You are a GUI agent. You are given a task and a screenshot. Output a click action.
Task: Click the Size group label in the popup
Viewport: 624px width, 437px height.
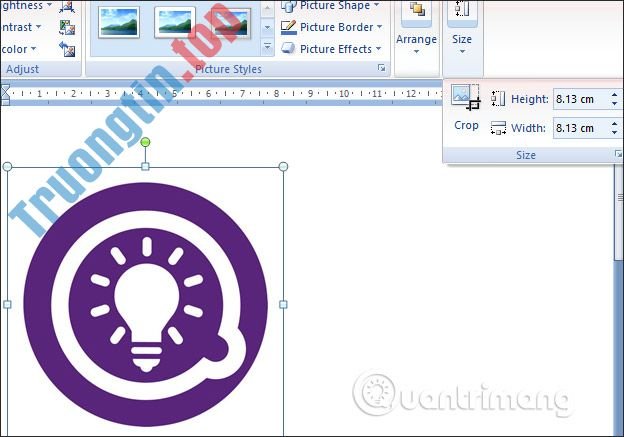tap(526, 155)
